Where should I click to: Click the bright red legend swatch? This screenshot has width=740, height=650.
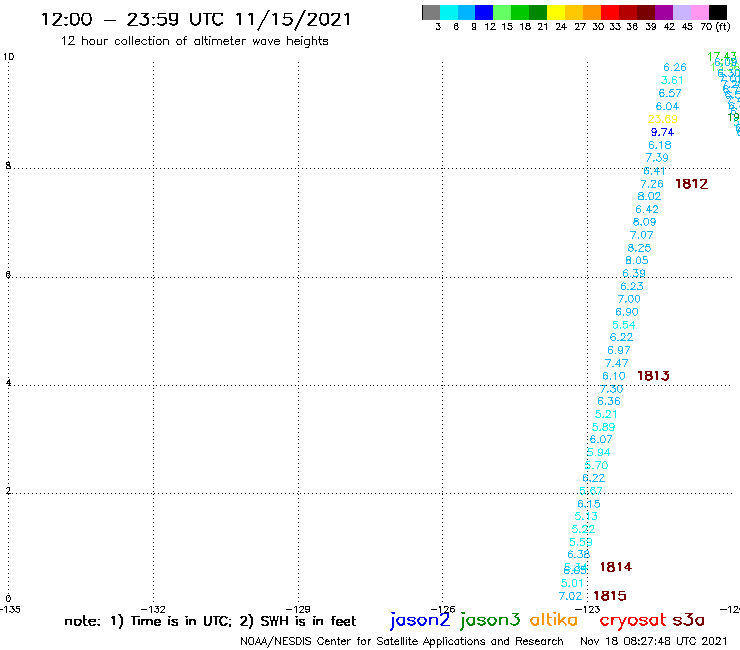coord(610,12)
